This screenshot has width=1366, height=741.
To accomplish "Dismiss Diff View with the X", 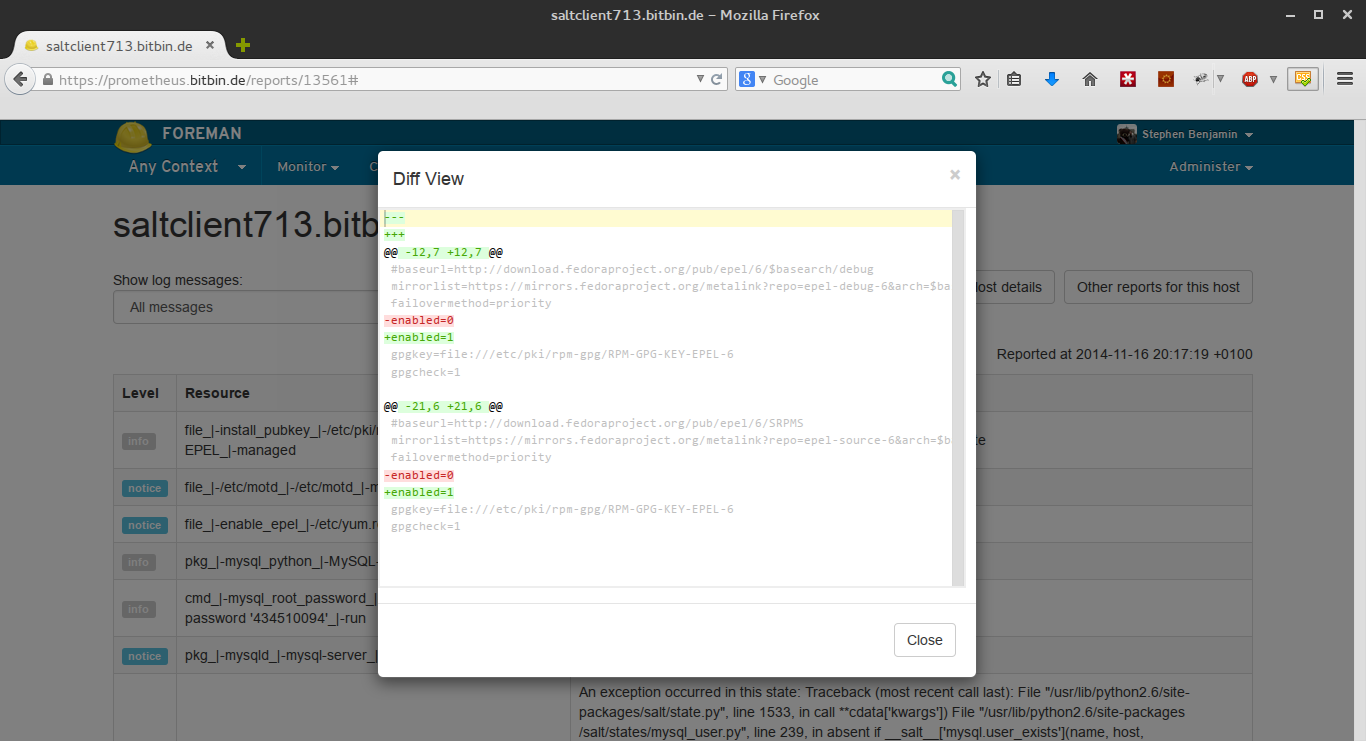I will tap(954, 175).
